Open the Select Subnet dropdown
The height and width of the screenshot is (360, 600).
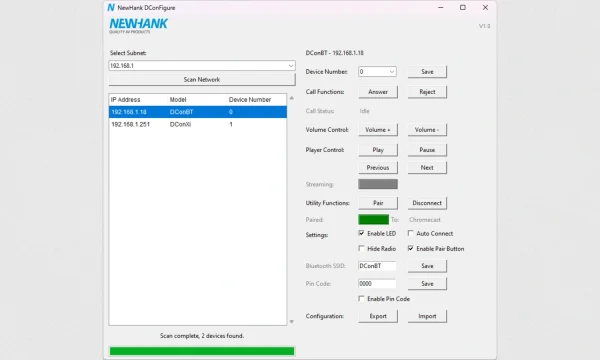click(202, 66)
